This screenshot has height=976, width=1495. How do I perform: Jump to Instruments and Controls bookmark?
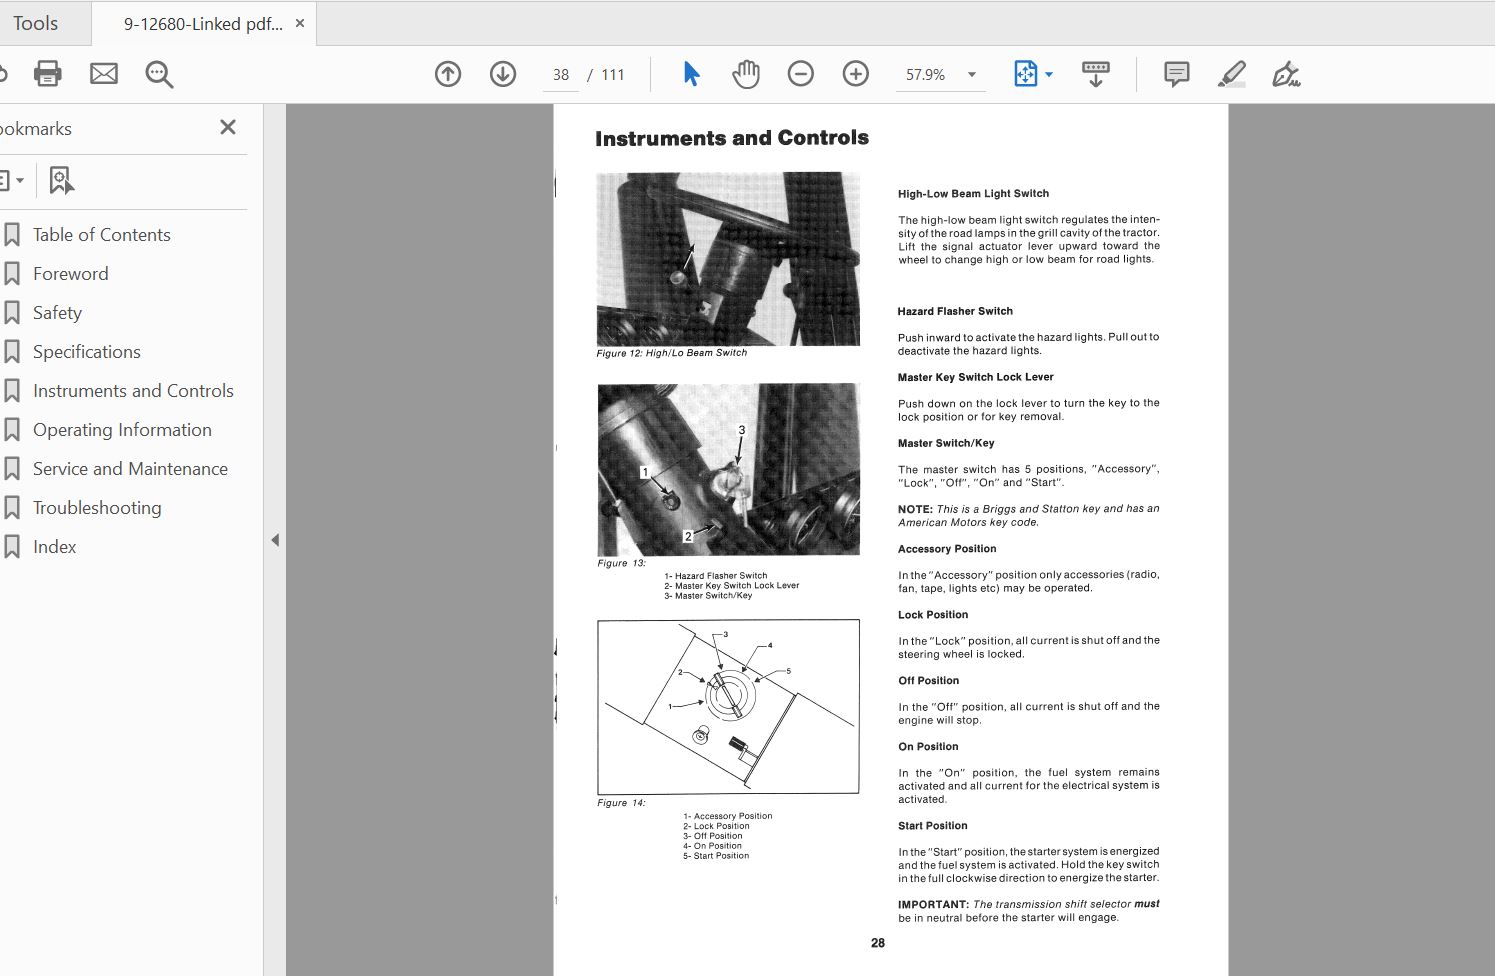point(133,390)
